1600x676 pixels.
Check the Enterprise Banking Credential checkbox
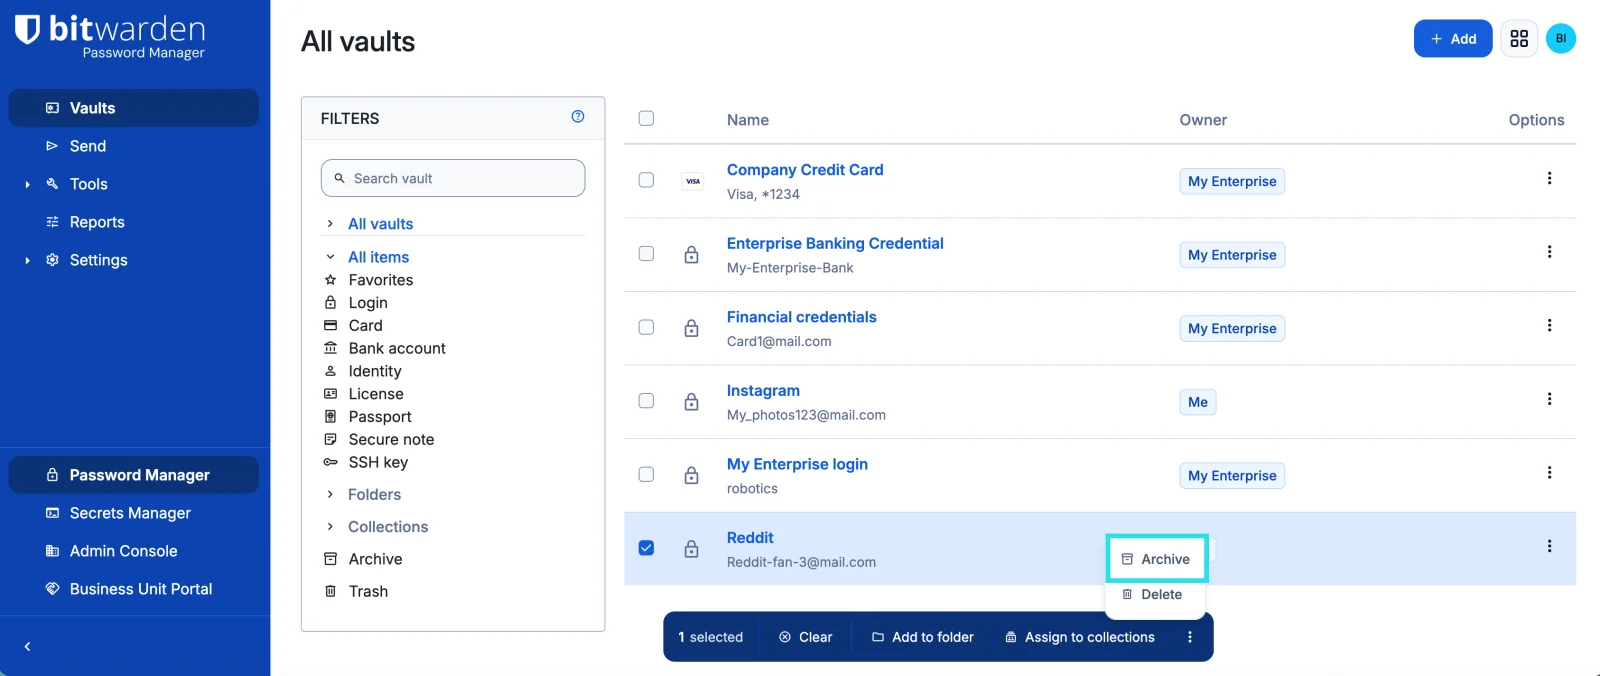click(x=646, y=254)
